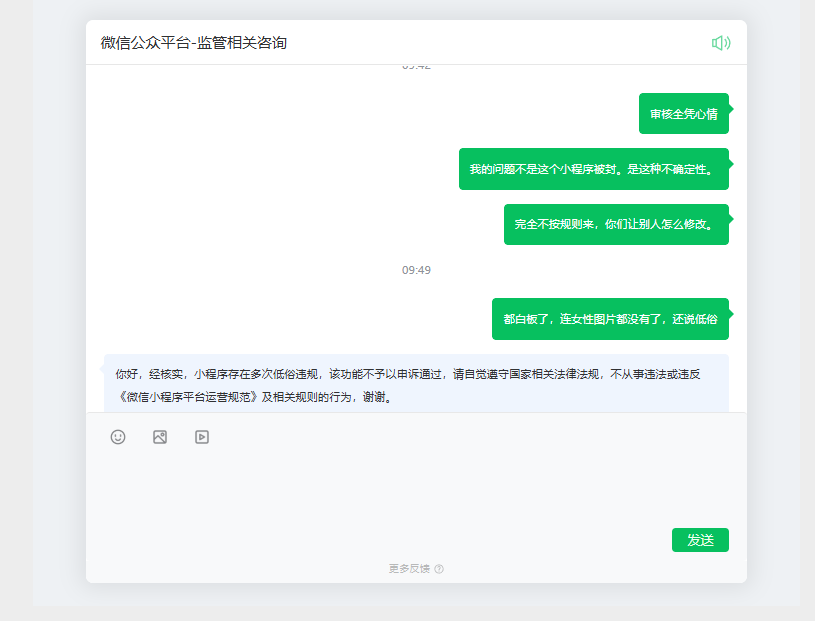This screenshot has height=621, width=815.
Task: Open the 更多反馈 link
Action: tap(409, 569)
